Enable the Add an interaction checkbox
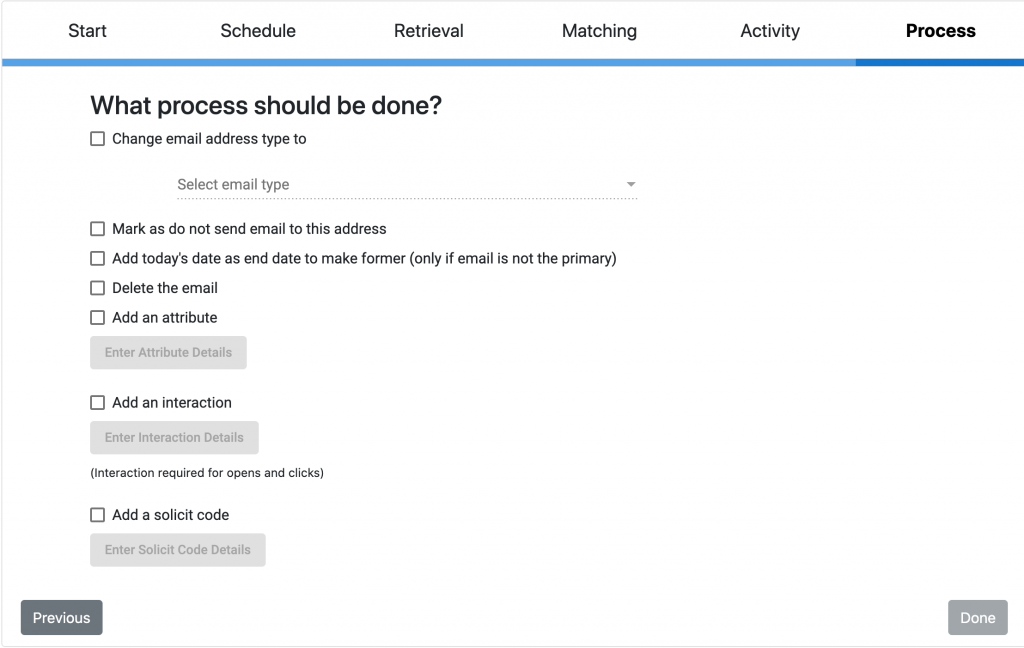The image size is (1024, 648). (x=97, y=402)
